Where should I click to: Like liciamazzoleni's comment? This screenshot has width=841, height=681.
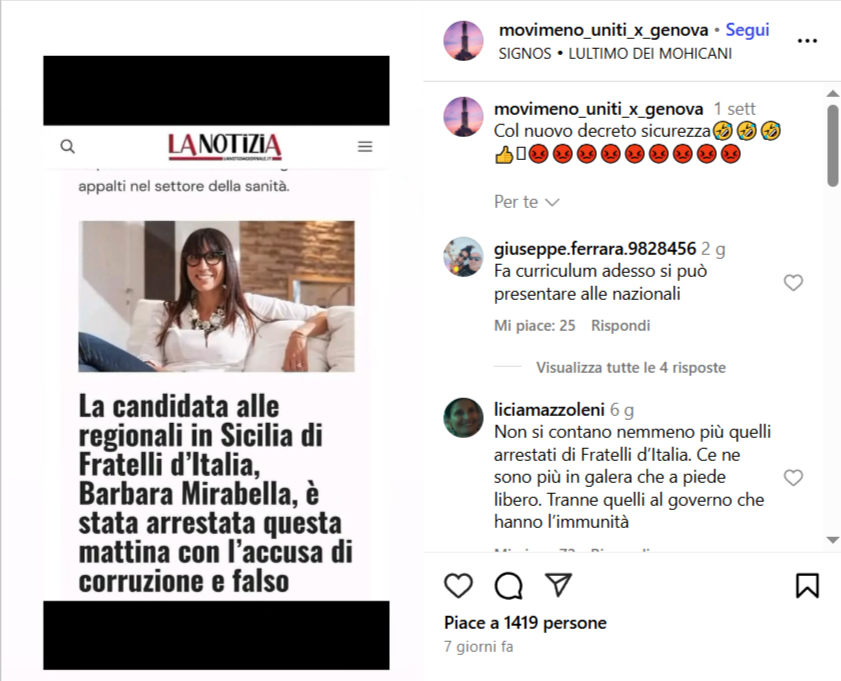pyautogui.click(x=793, y=477)
